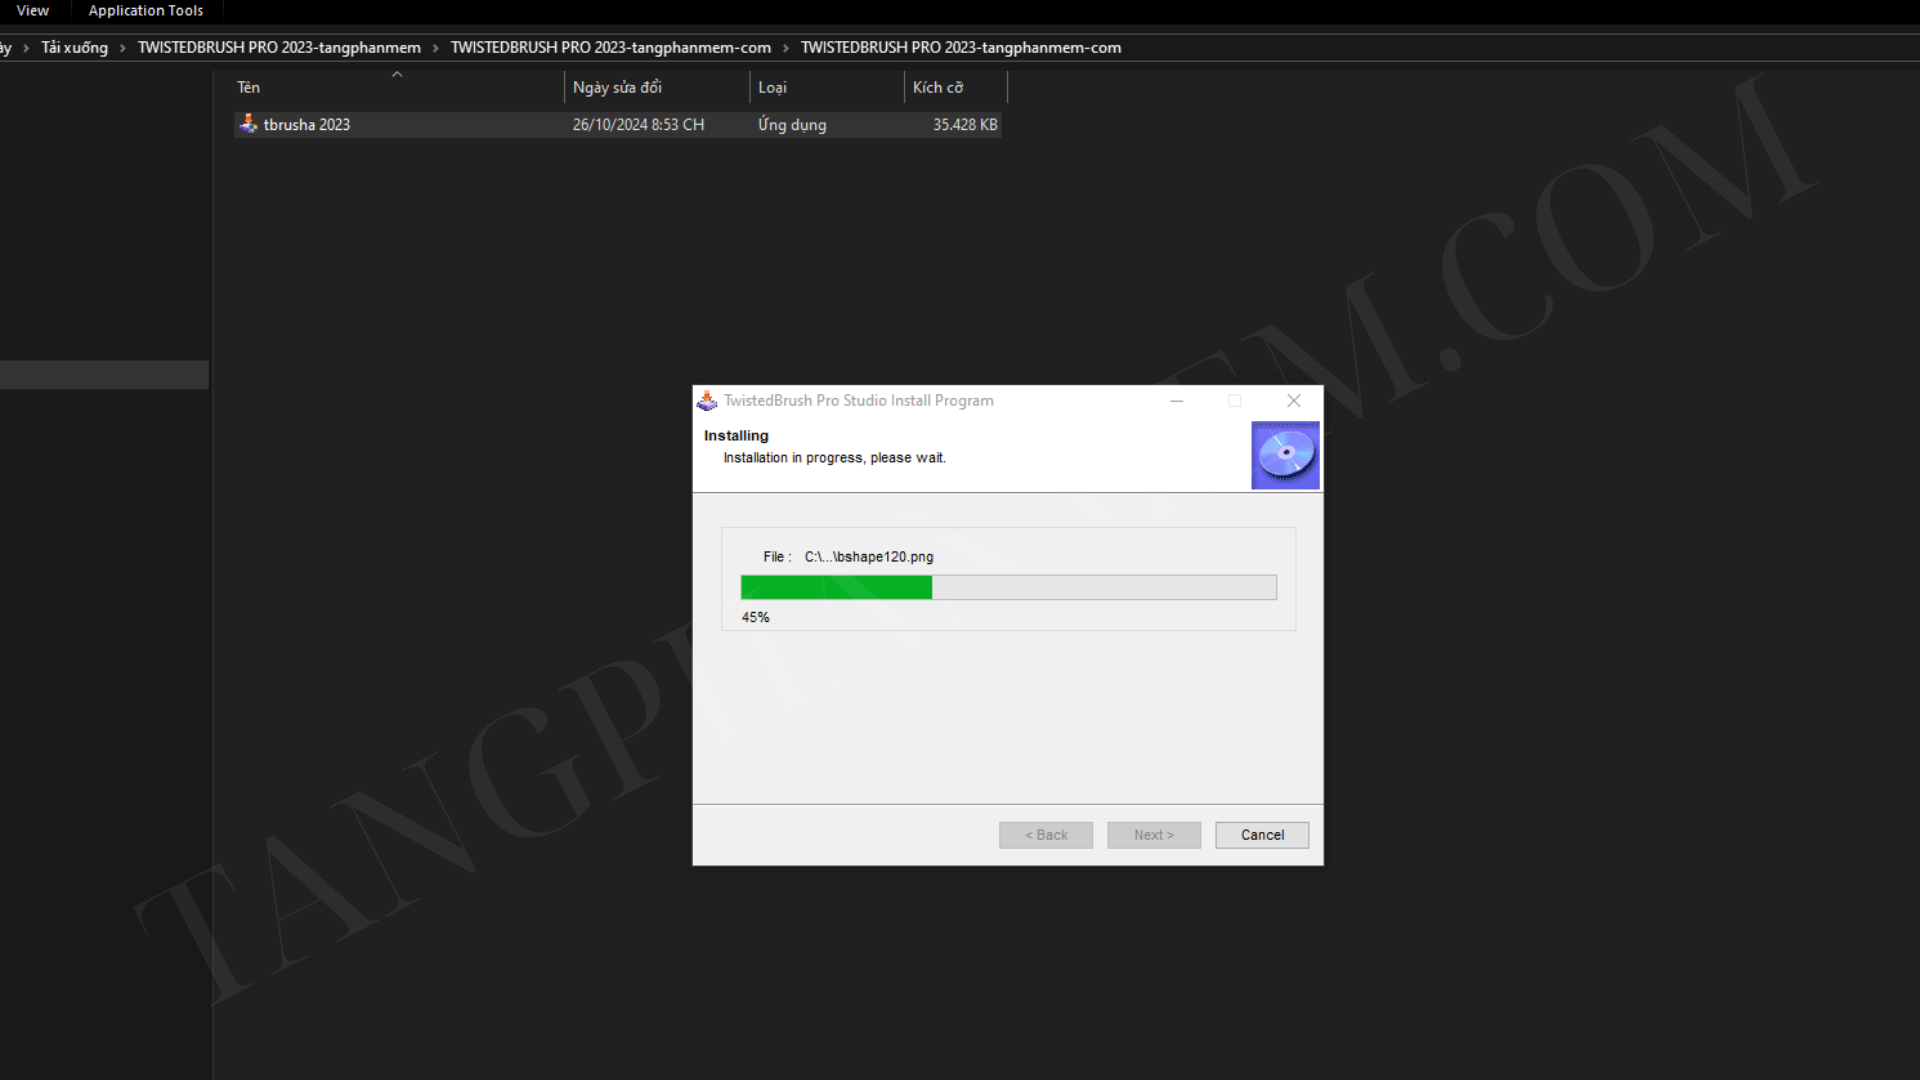
Task: Sort files by Kích cỡ column
Action: click(x=937, y=88)
